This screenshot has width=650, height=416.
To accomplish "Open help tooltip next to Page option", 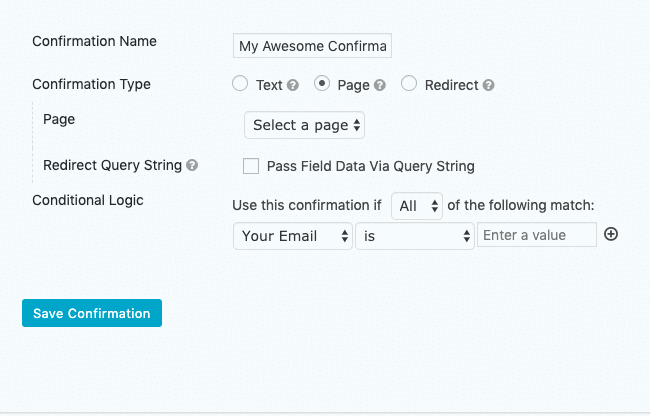I will pyautogui.click(x=380, y=85).
